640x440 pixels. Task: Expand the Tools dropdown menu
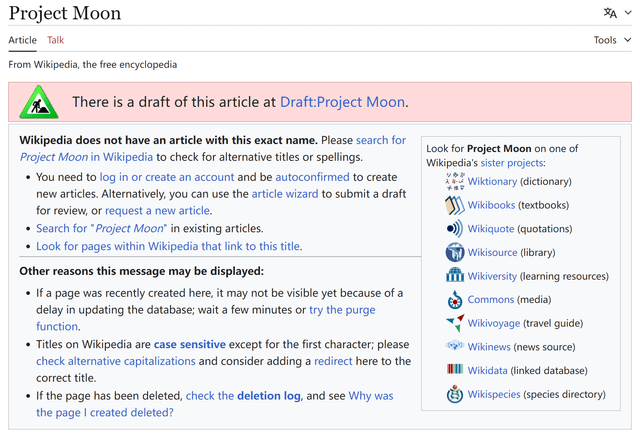tap(612, 40)
